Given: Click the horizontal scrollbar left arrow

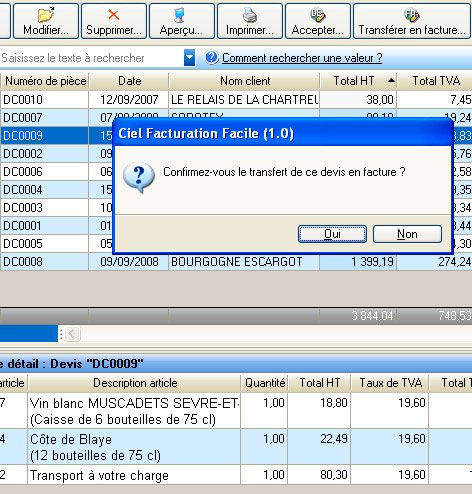Looking at the screenshot, I should 72,333.
